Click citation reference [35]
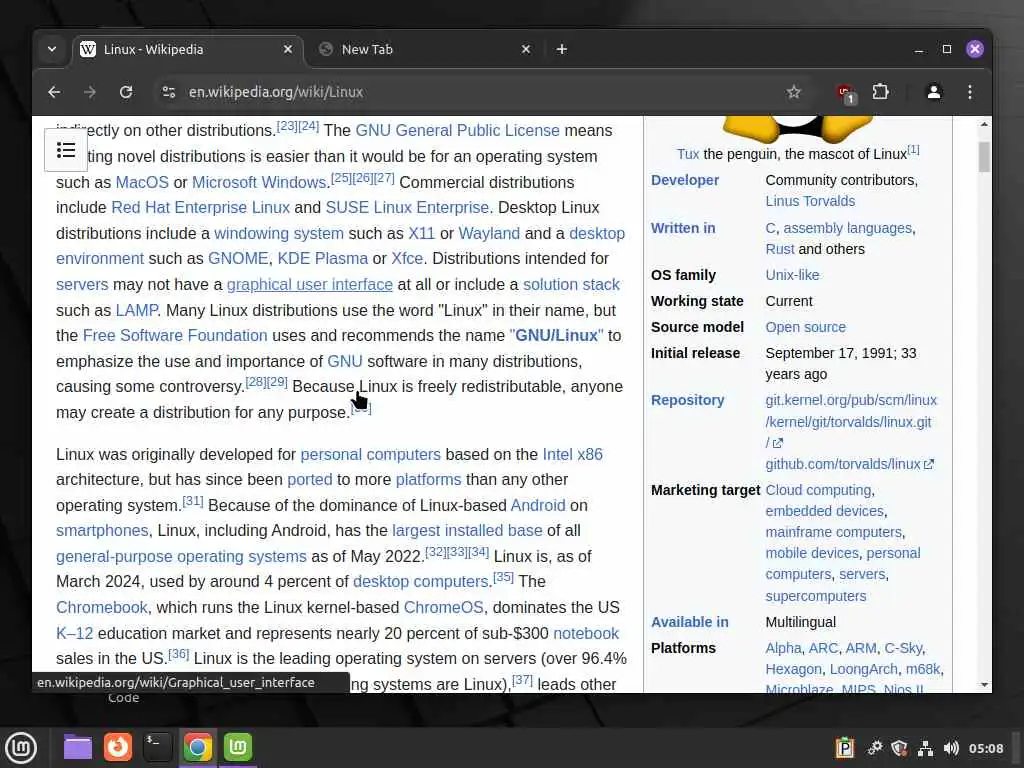 click(x=503, y=577)
